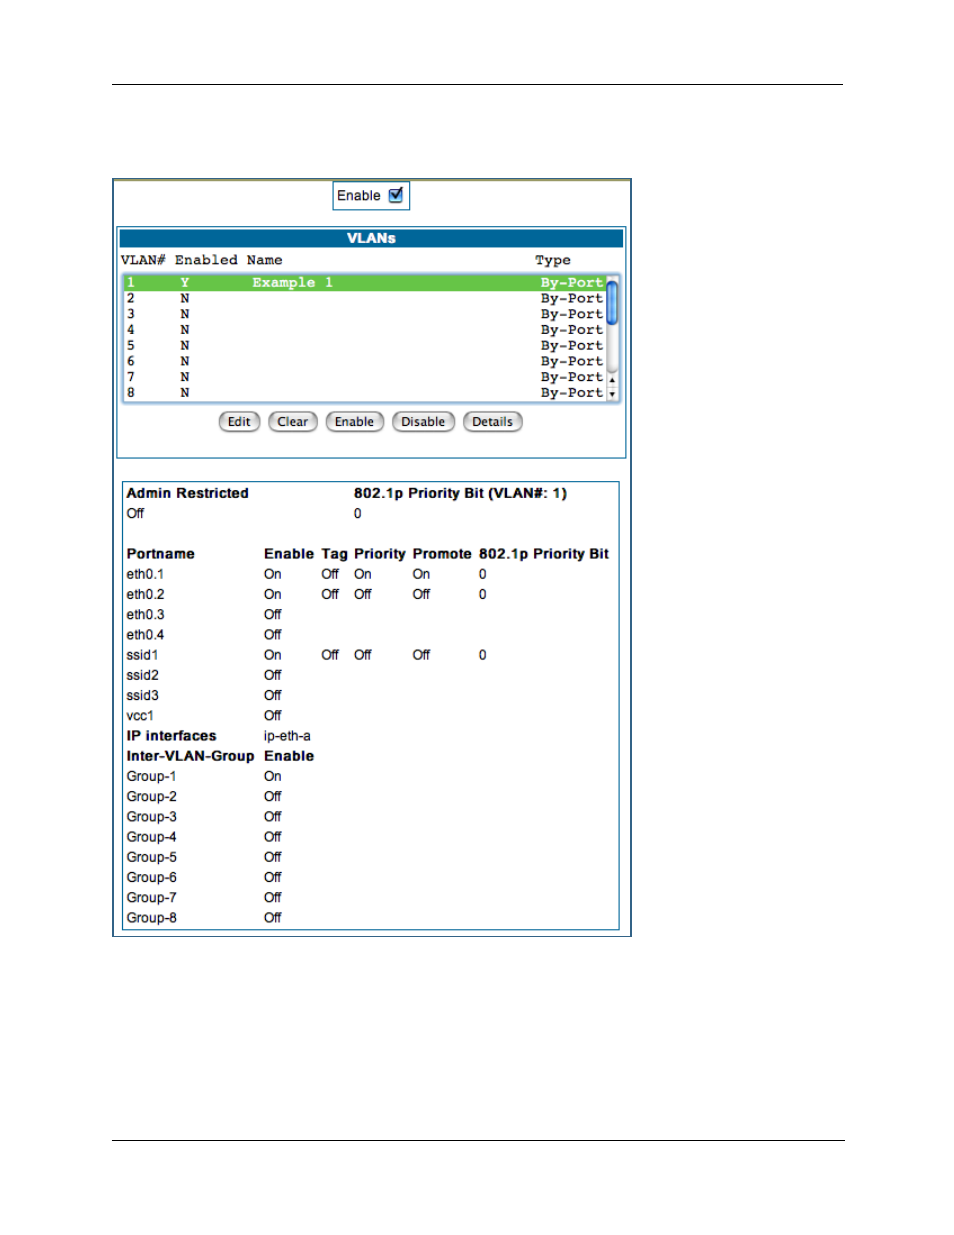
Task: Click the VLAN# column header
Action: click(x=143, y=260)
